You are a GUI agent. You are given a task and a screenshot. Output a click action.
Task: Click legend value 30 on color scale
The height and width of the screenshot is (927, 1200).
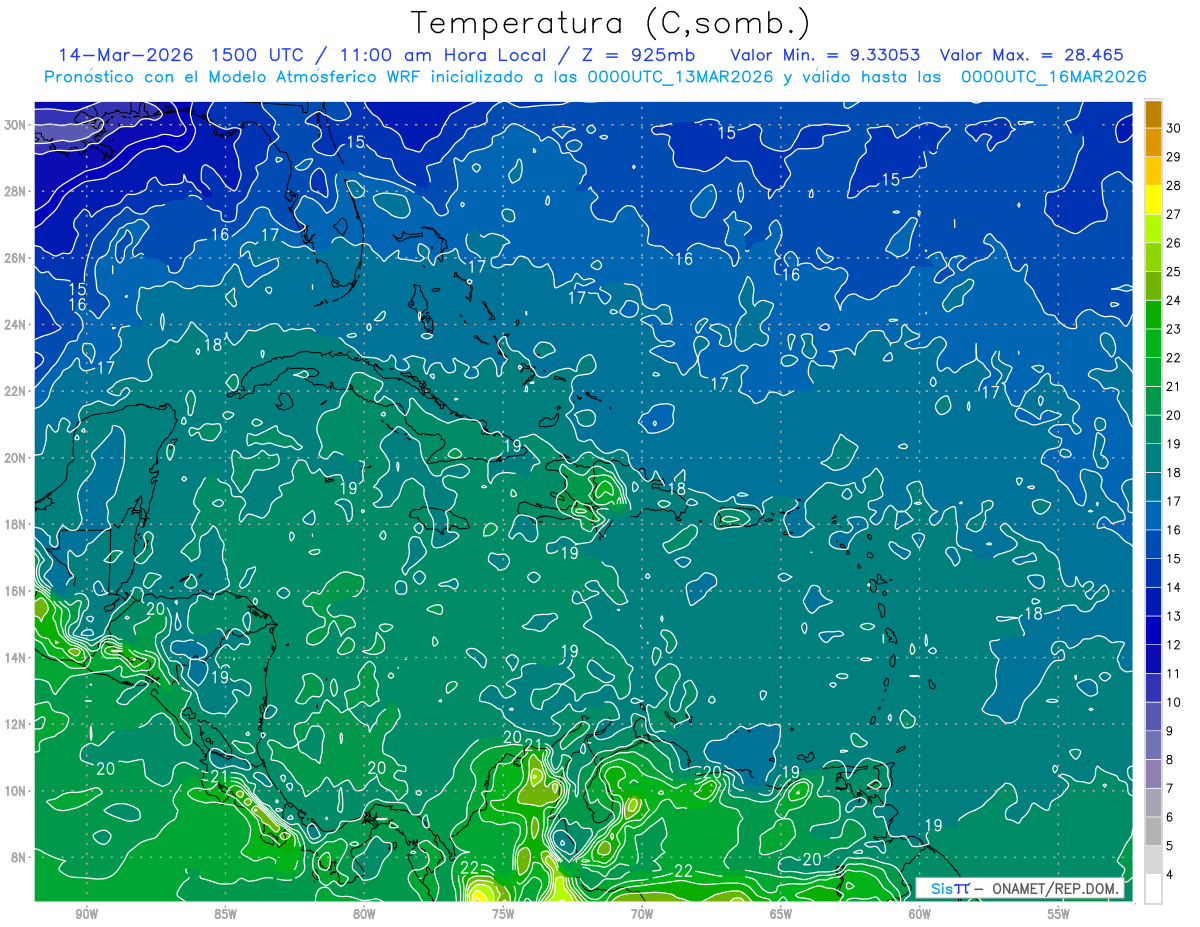coord(1174,128)
